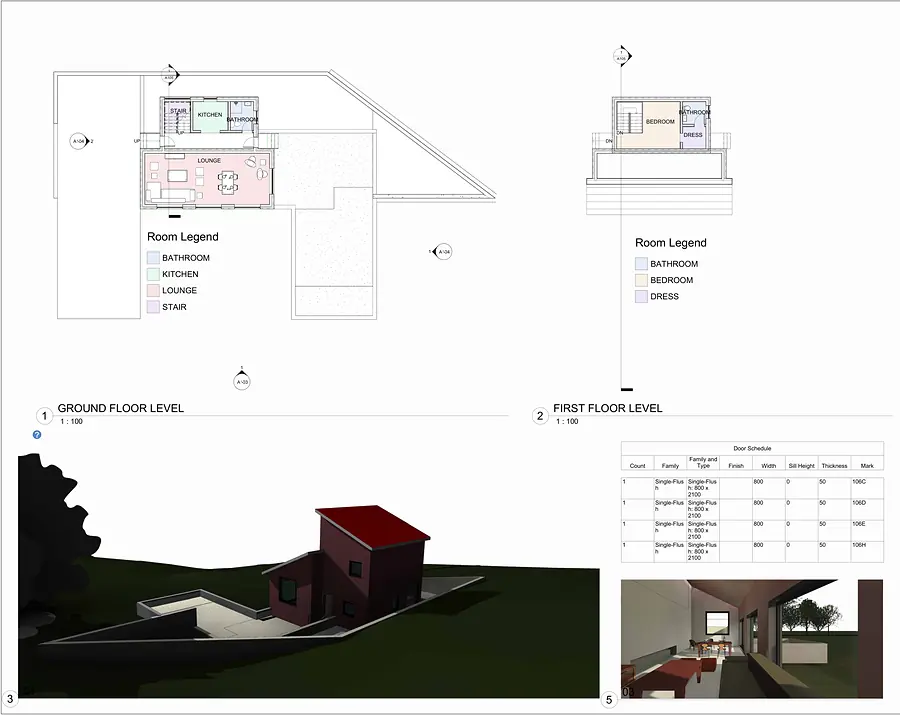The image size is (900, 715).
Task: Click the KITCHEN green swatch in Room Legend
Action: click(153, 274)
